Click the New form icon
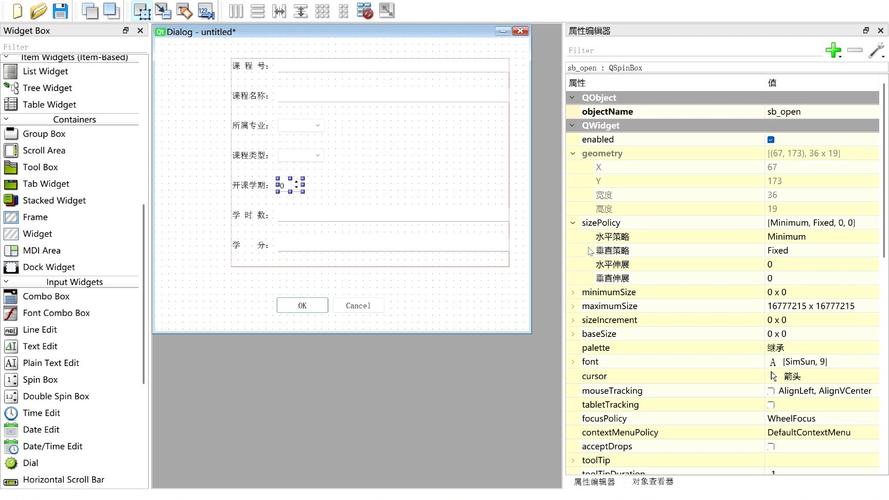The height and width of the screenshot is (500, 889). tap(16, 11)
